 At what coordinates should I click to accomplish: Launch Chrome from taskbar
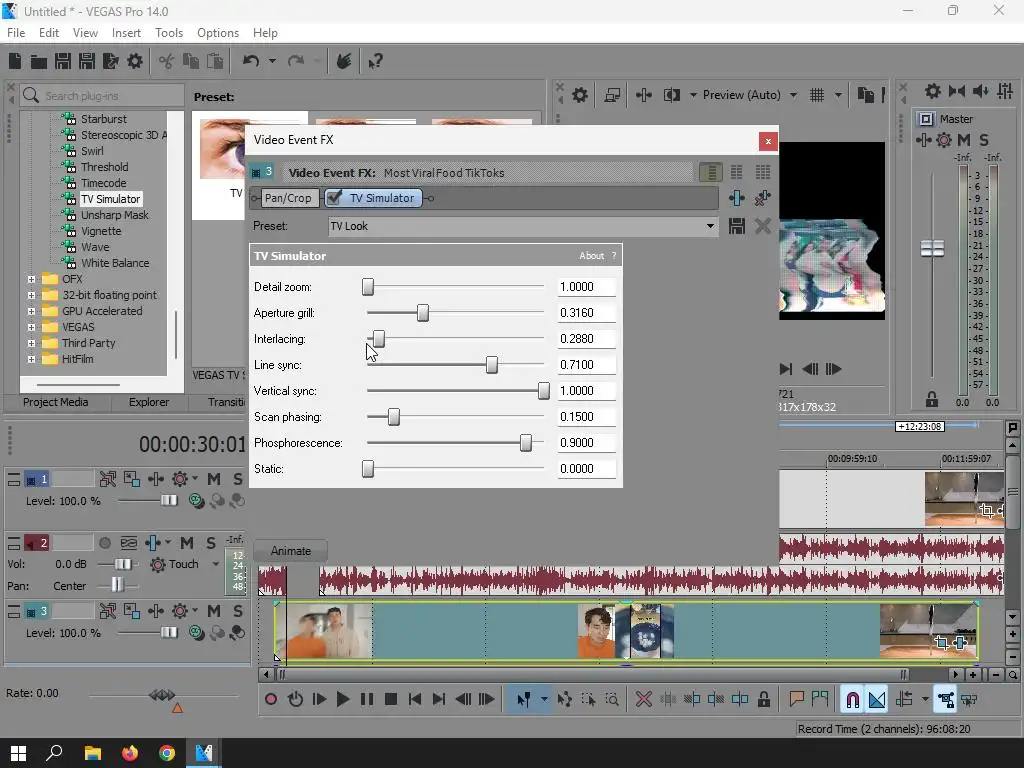click(x=167, y=753)
